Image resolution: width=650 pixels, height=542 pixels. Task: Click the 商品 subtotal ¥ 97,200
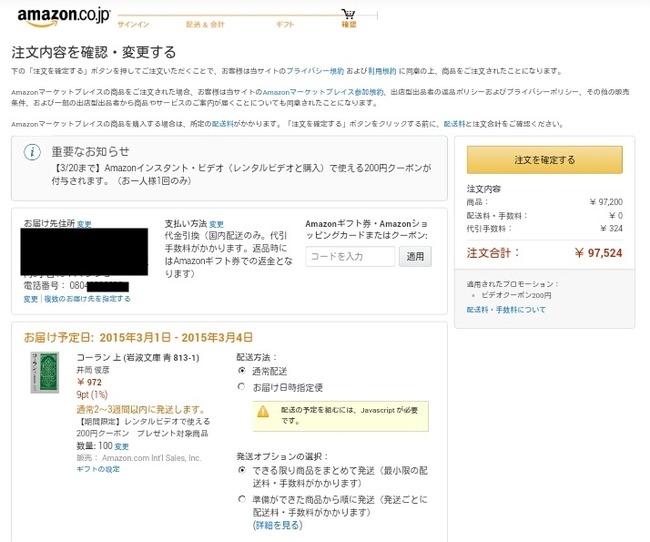(x=606, y=202)
